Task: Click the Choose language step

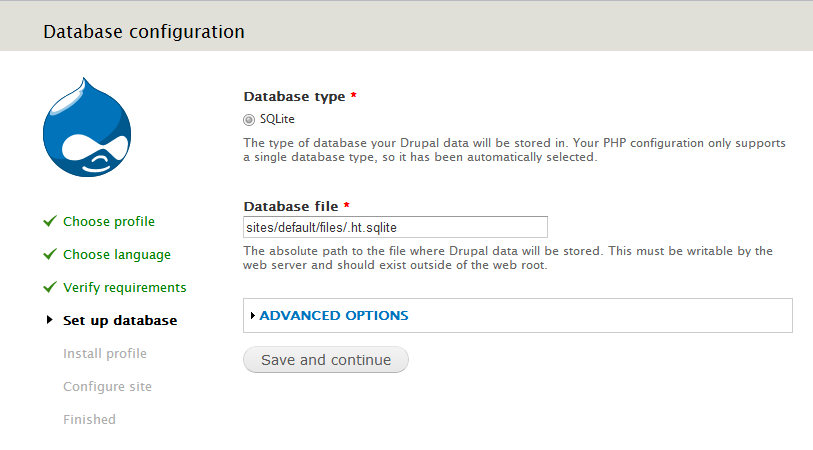Action: tap(117, 255)
